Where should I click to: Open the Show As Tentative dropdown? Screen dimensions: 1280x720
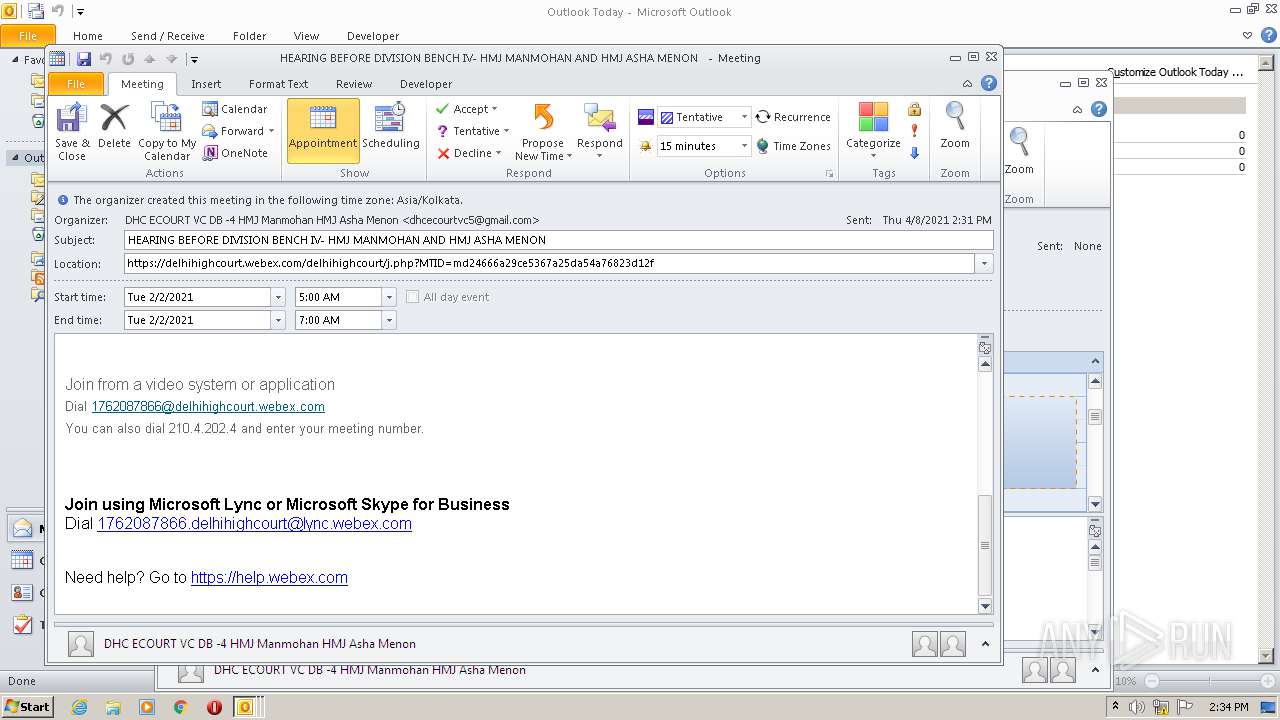744,117
